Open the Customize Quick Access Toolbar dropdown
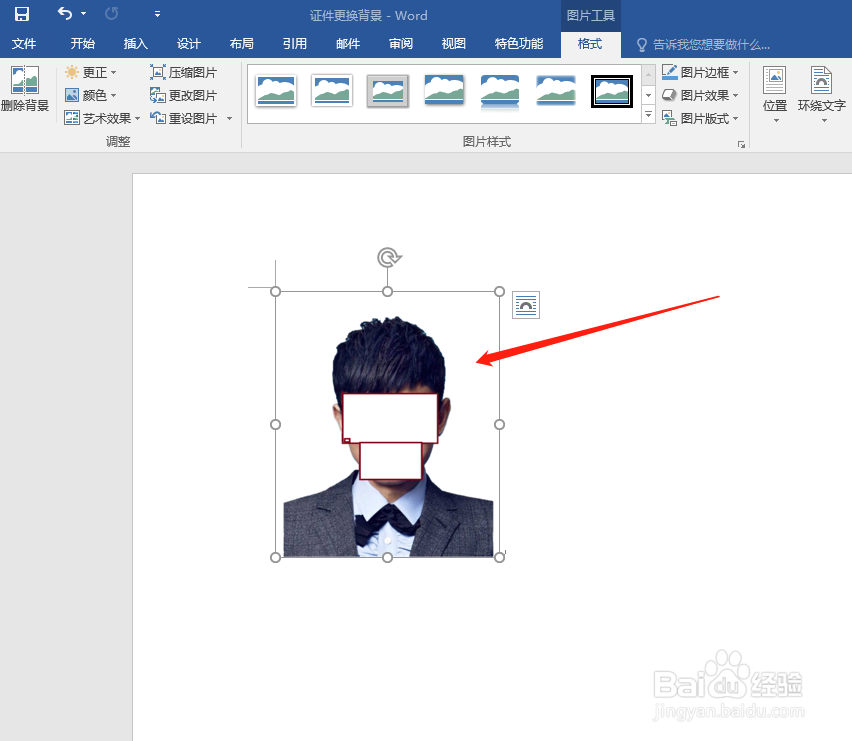This screenshot has height=741, width=852. click(x=157, y=14)
